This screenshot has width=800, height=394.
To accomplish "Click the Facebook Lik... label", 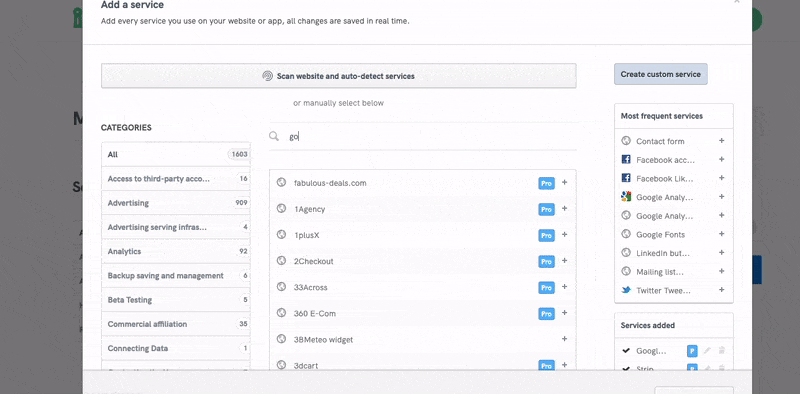I will [x=665, y=179].
